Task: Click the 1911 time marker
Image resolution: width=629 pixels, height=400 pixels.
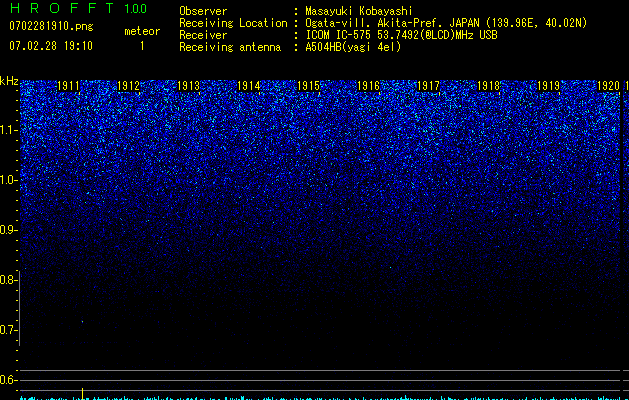Action: tap(68, 86)
